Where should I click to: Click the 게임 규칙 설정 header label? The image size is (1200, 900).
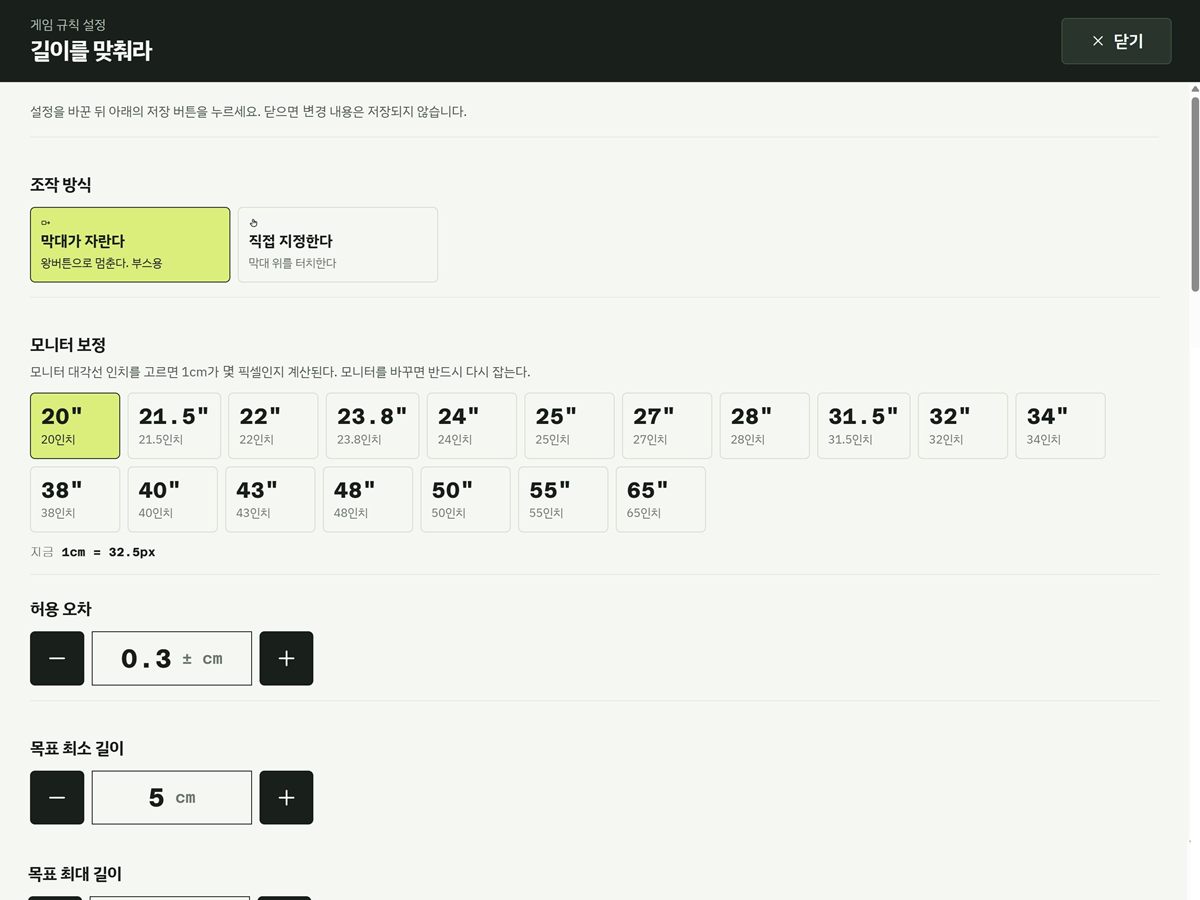68,24
